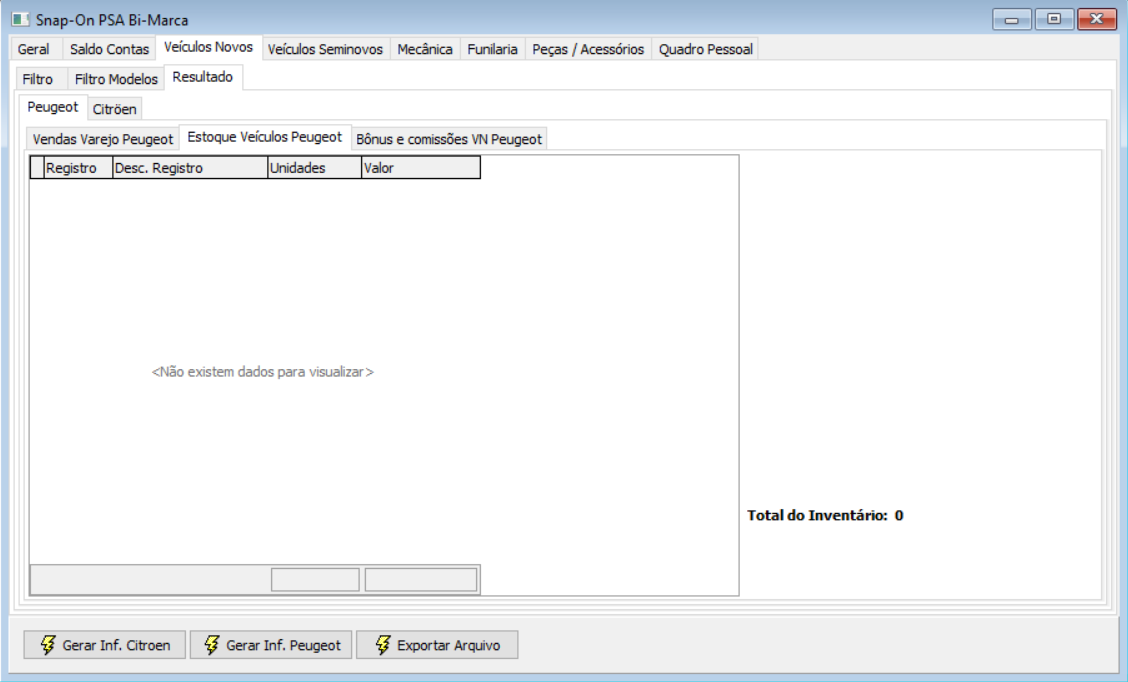Go to the Mecânica tab
Image resolution: width=1128 pixels, height=682 pixels.
coord(425,49)
